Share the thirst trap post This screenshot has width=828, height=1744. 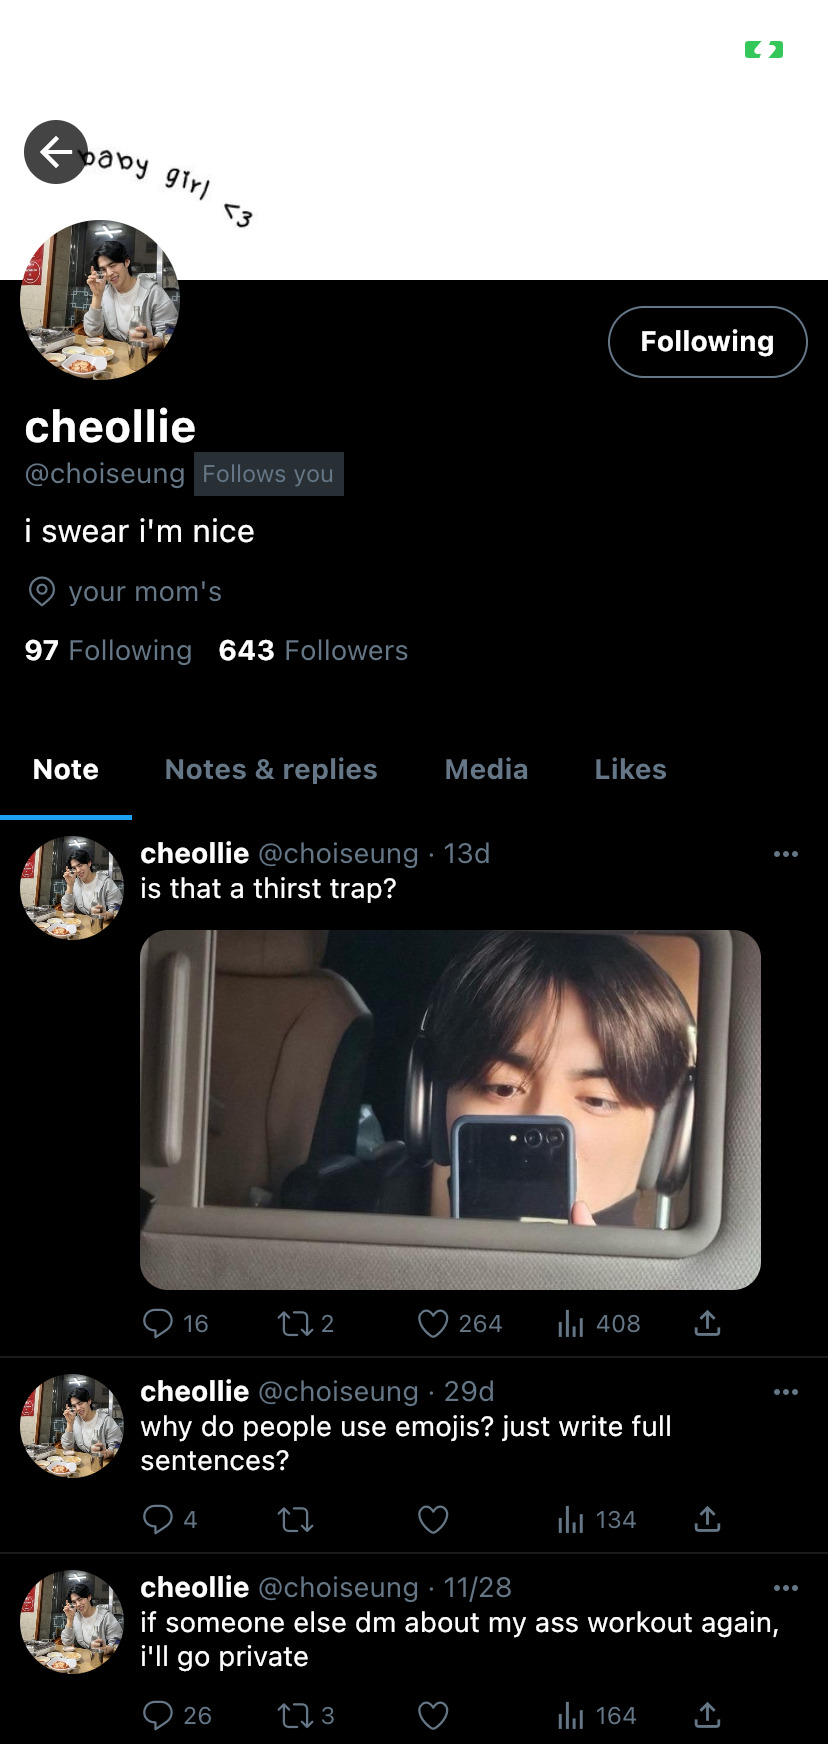point(707,1324)
